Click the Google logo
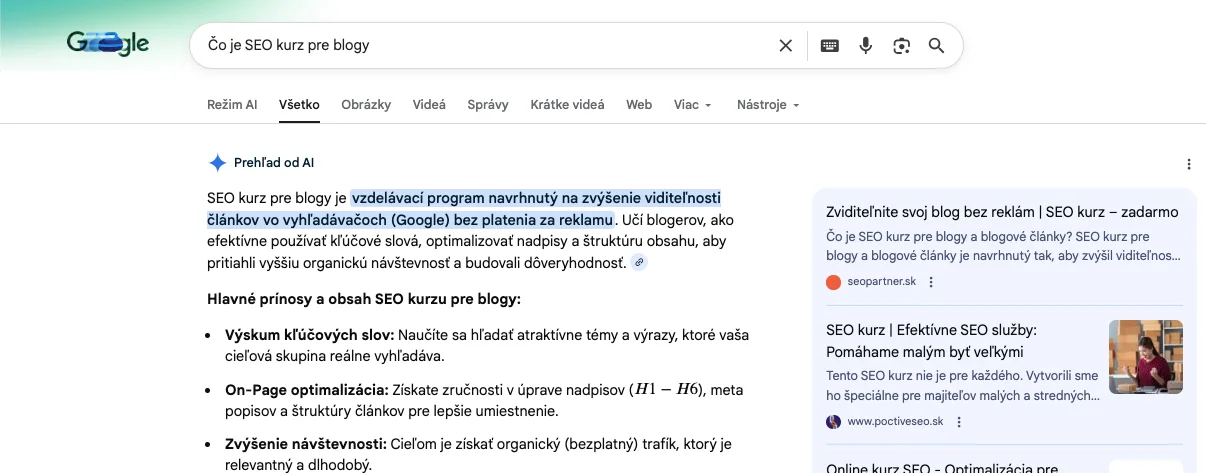The height and width of the screenshot is (473, 1206). 108,44
